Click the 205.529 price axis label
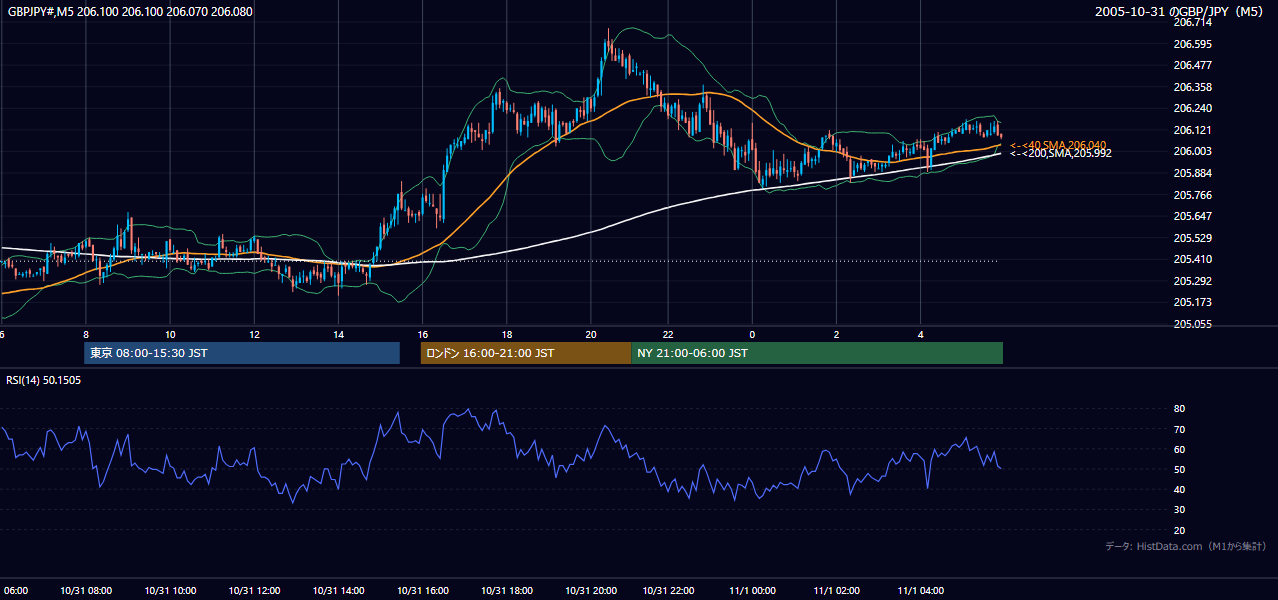 click(1193, 238)
